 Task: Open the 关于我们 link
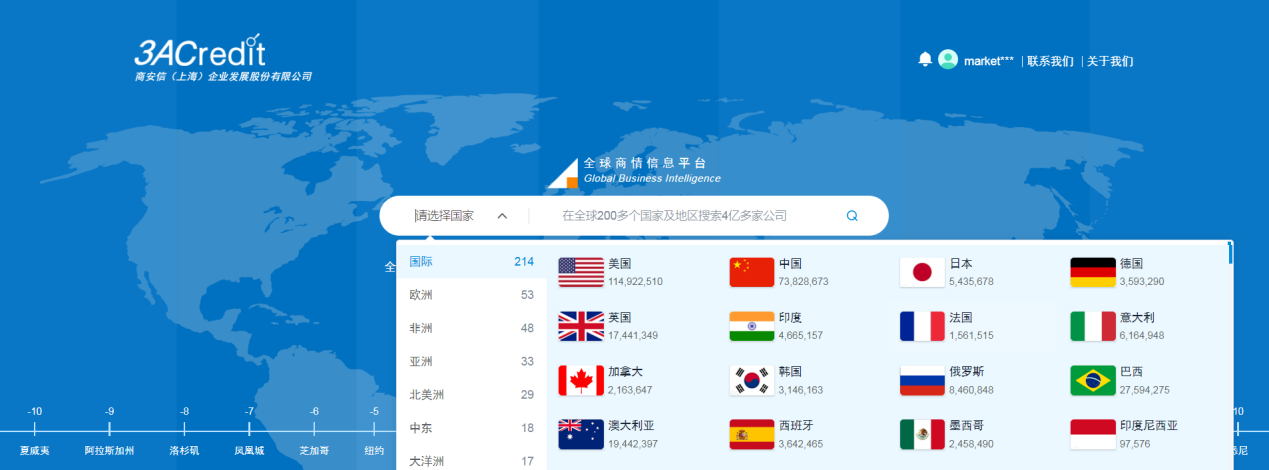(1110, 61)
